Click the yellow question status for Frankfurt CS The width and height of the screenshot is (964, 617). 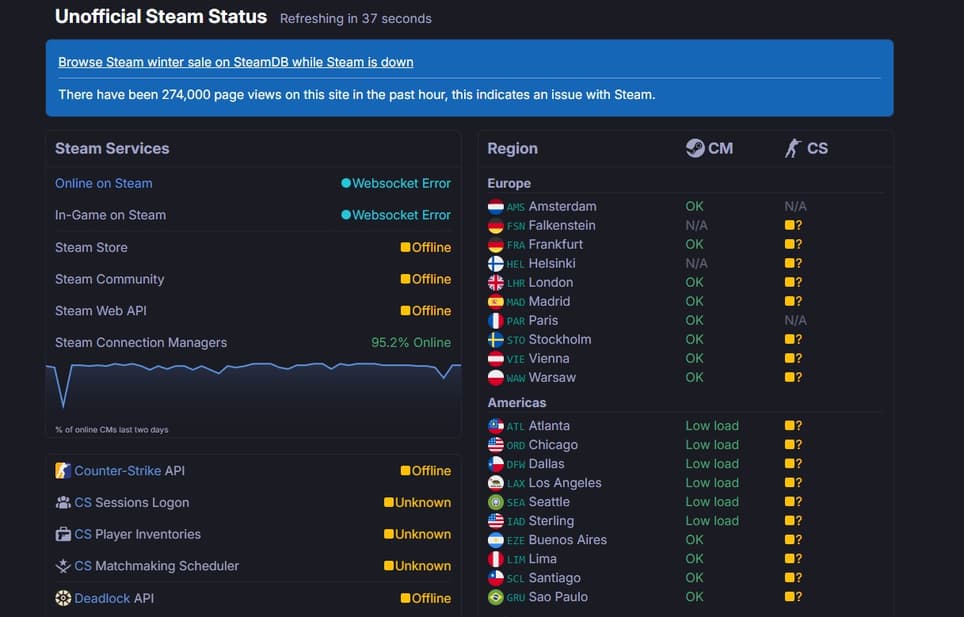point(793,244)
